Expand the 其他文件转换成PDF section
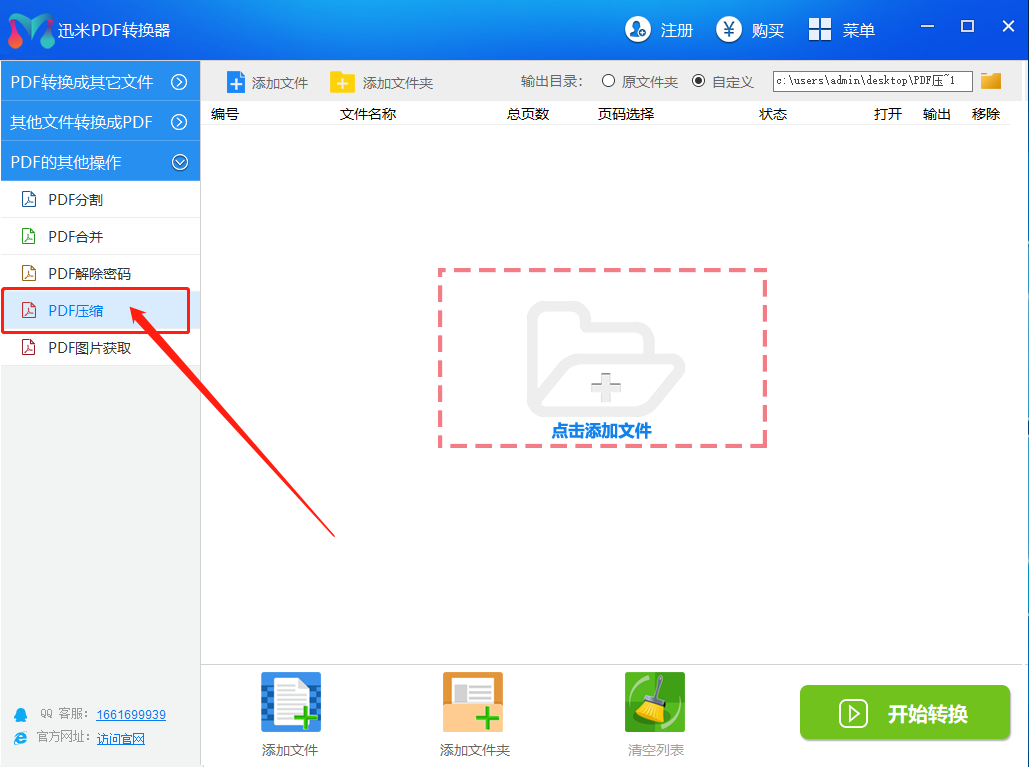 click(x=180, y=122)
